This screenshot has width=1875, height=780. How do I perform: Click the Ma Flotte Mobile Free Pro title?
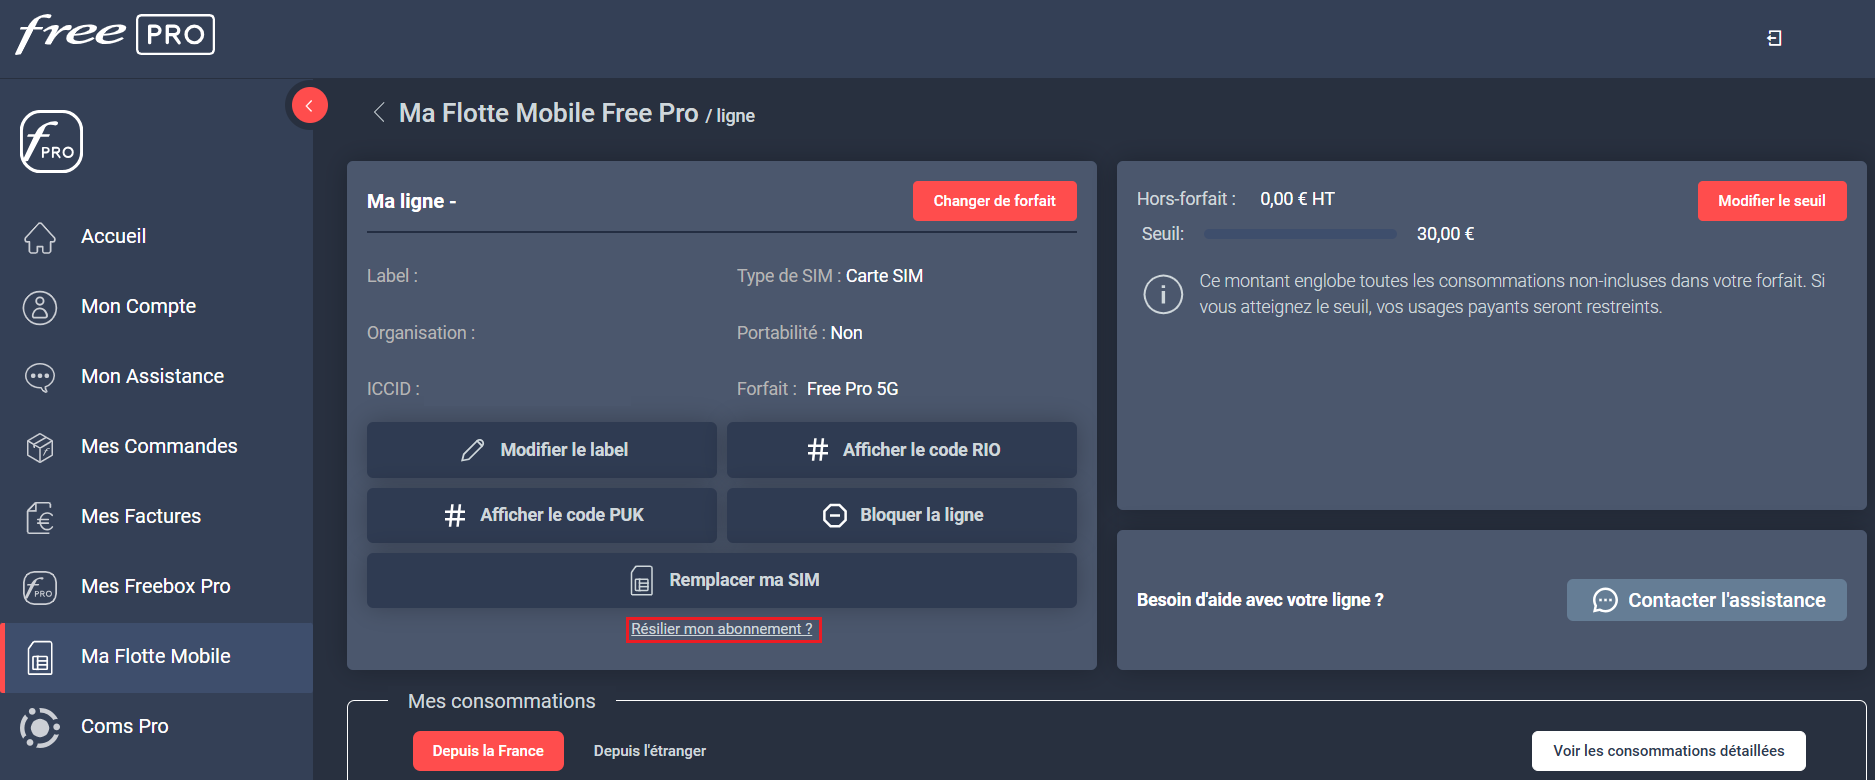coord(548,113)
